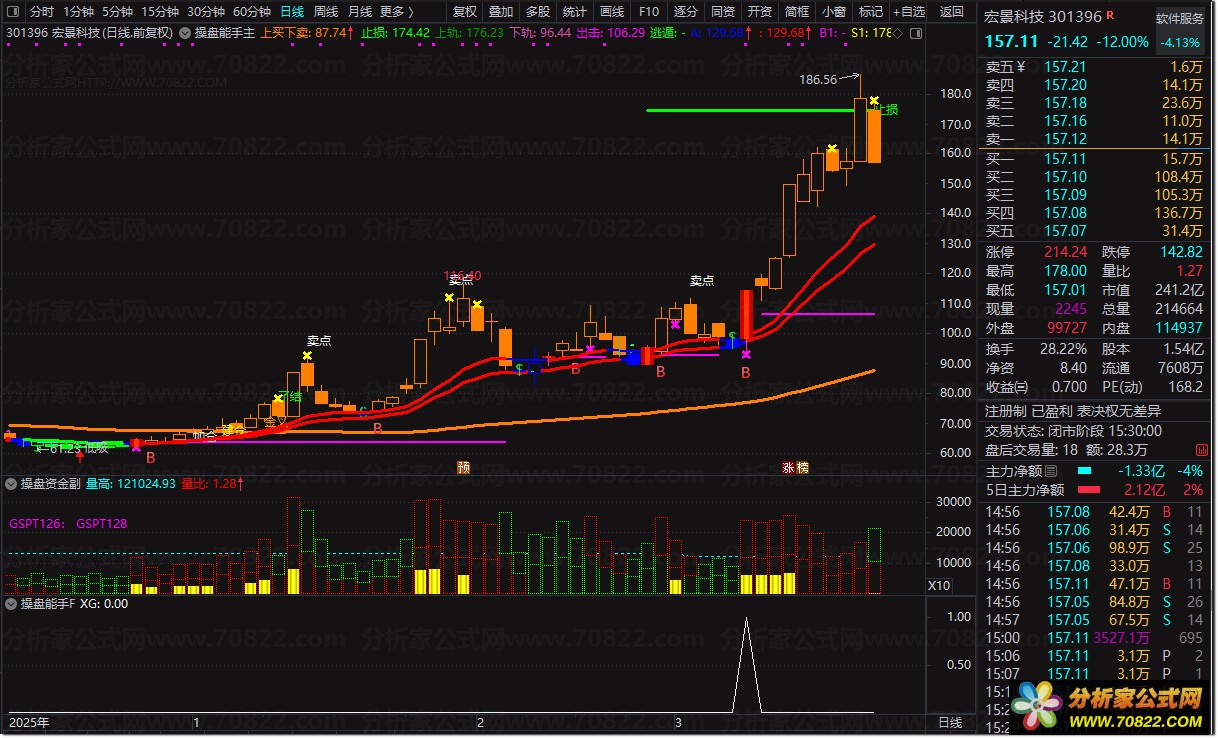
Task: Expand the 操盘资金副 indicator dropdown
Action: (12, 483)
